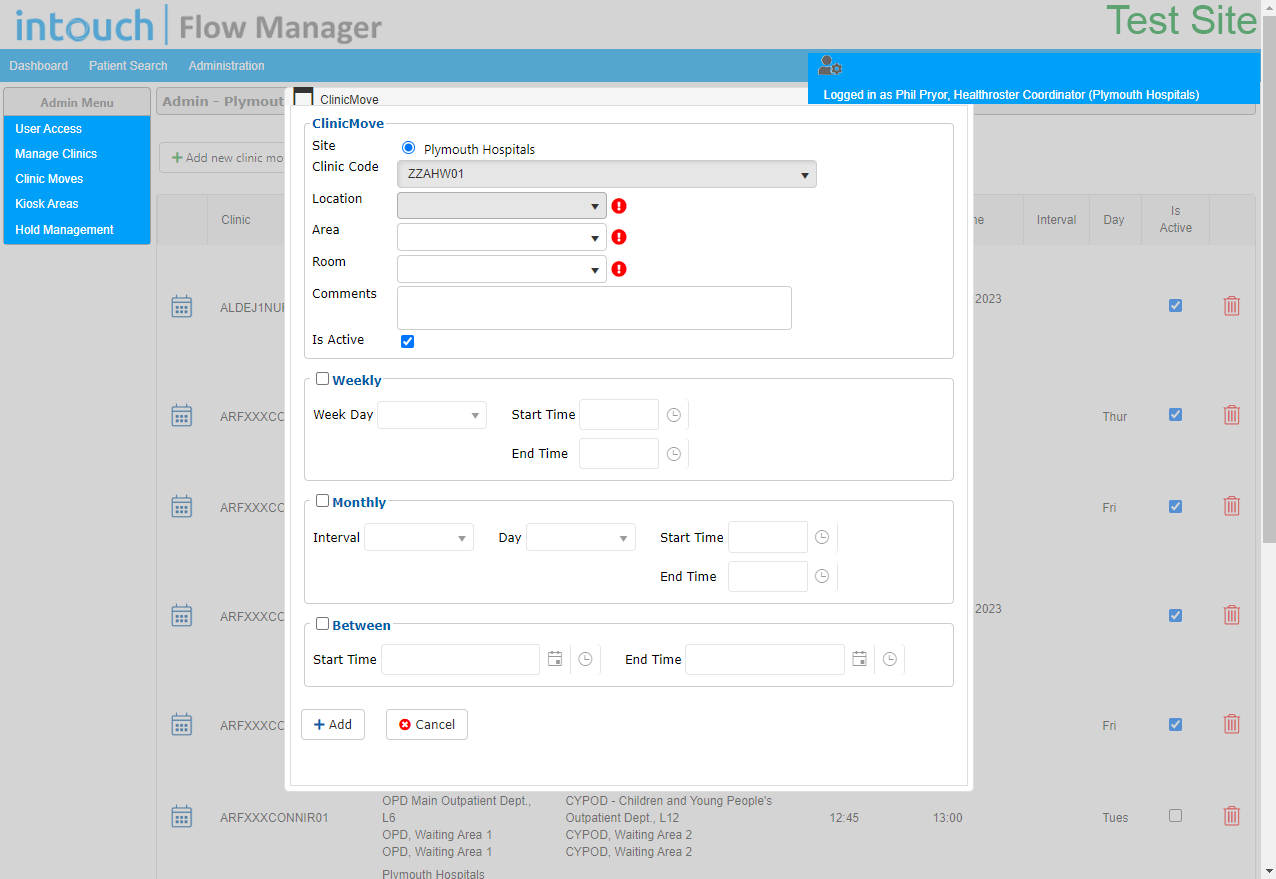
Task: Click user settings icon above login text
Action: tap(830, 66)
